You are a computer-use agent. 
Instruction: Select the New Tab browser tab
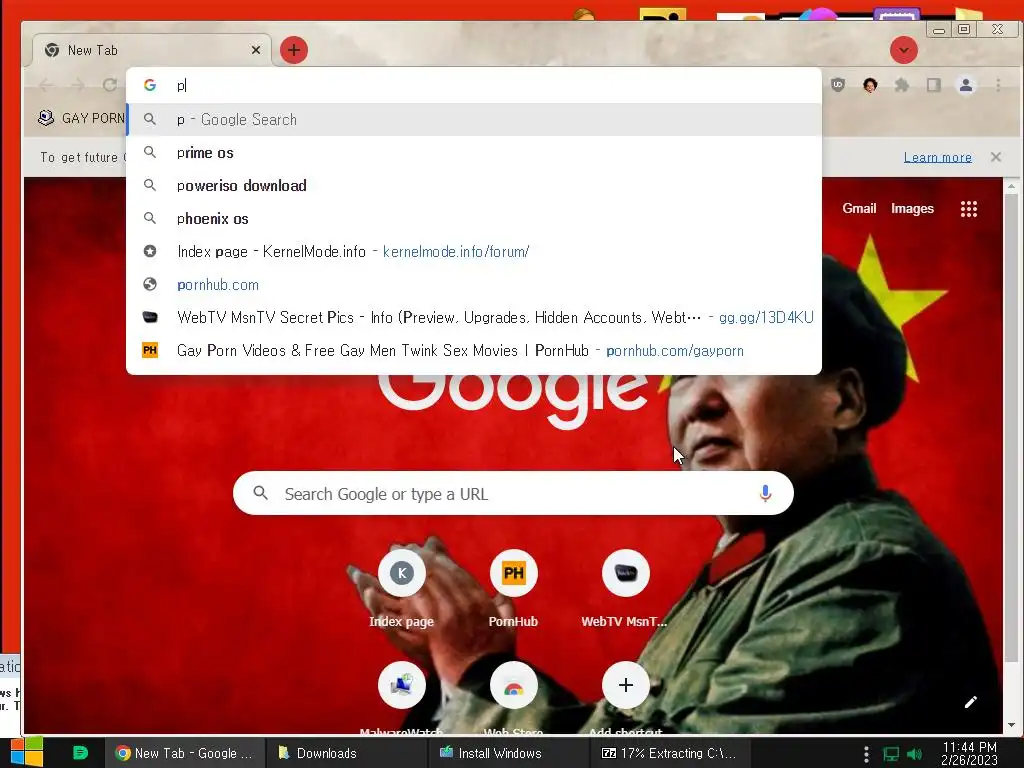pos(150,50)
